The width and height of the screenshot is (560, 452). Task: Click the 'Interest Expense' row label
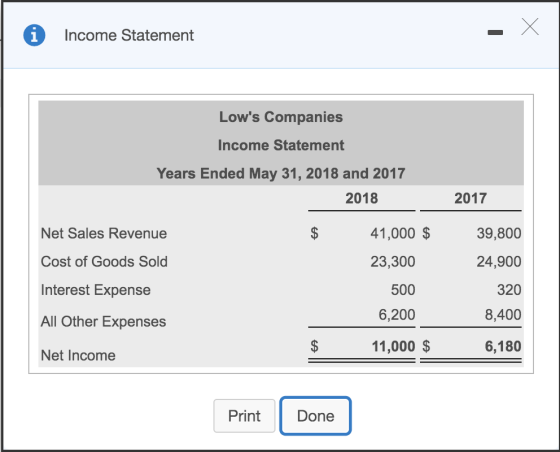click(x=96, y=290)
